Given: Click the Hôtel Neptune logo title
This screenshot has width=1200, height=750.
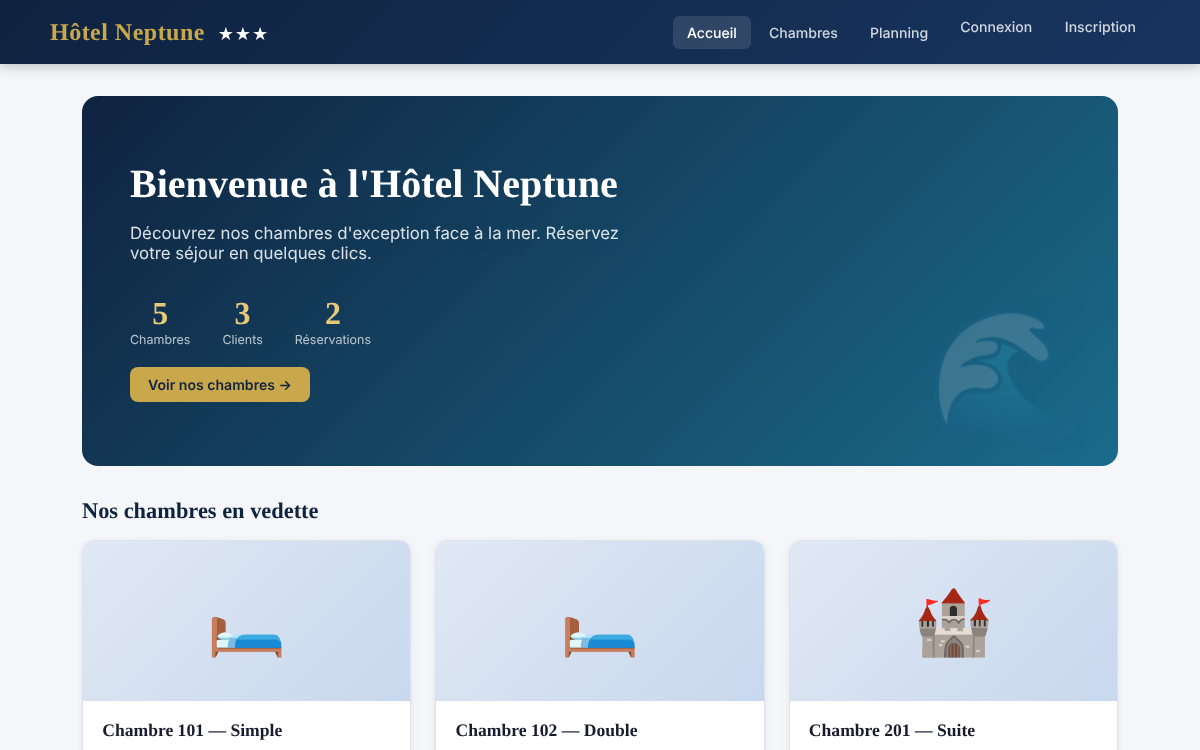Looking at the screenshot, I should (x=127, y=32).
